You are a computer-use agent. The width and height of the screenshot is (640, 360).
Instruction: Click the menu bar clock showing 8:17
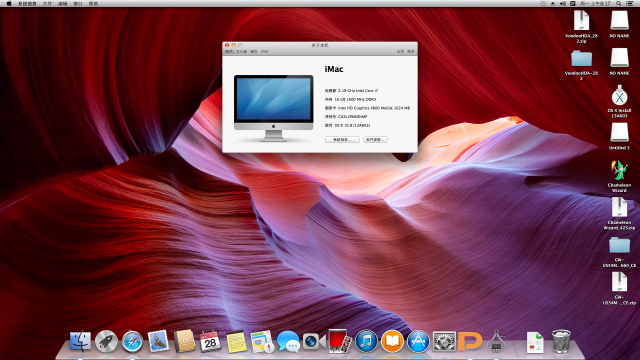(595, 3)
